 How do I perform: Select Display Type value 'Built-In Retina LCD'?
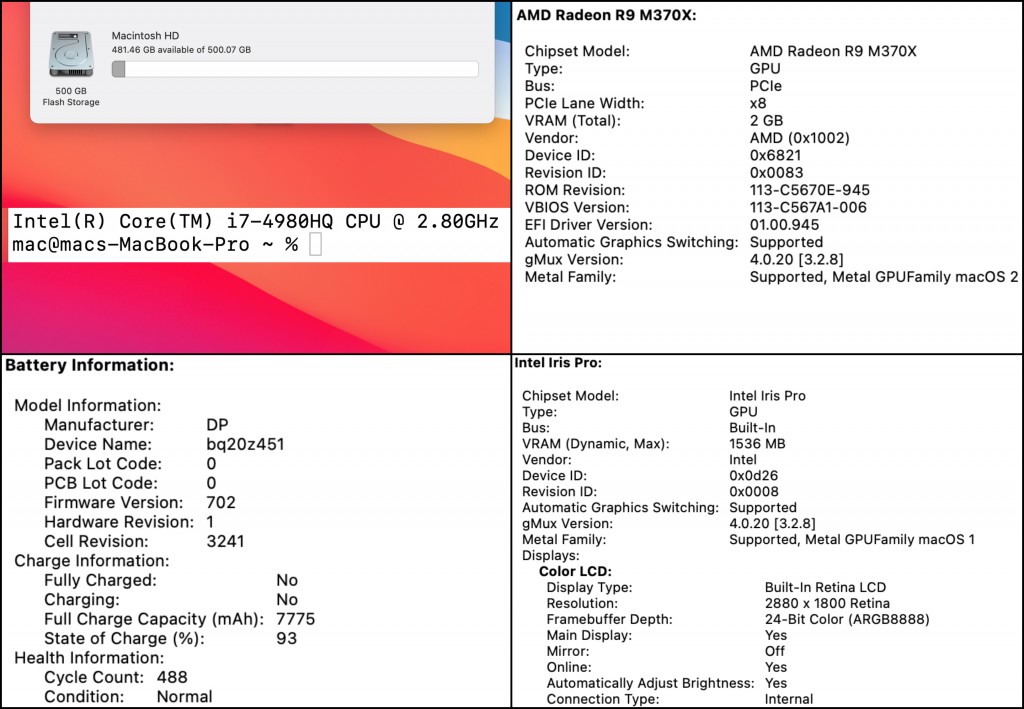(x=825, y=588)
